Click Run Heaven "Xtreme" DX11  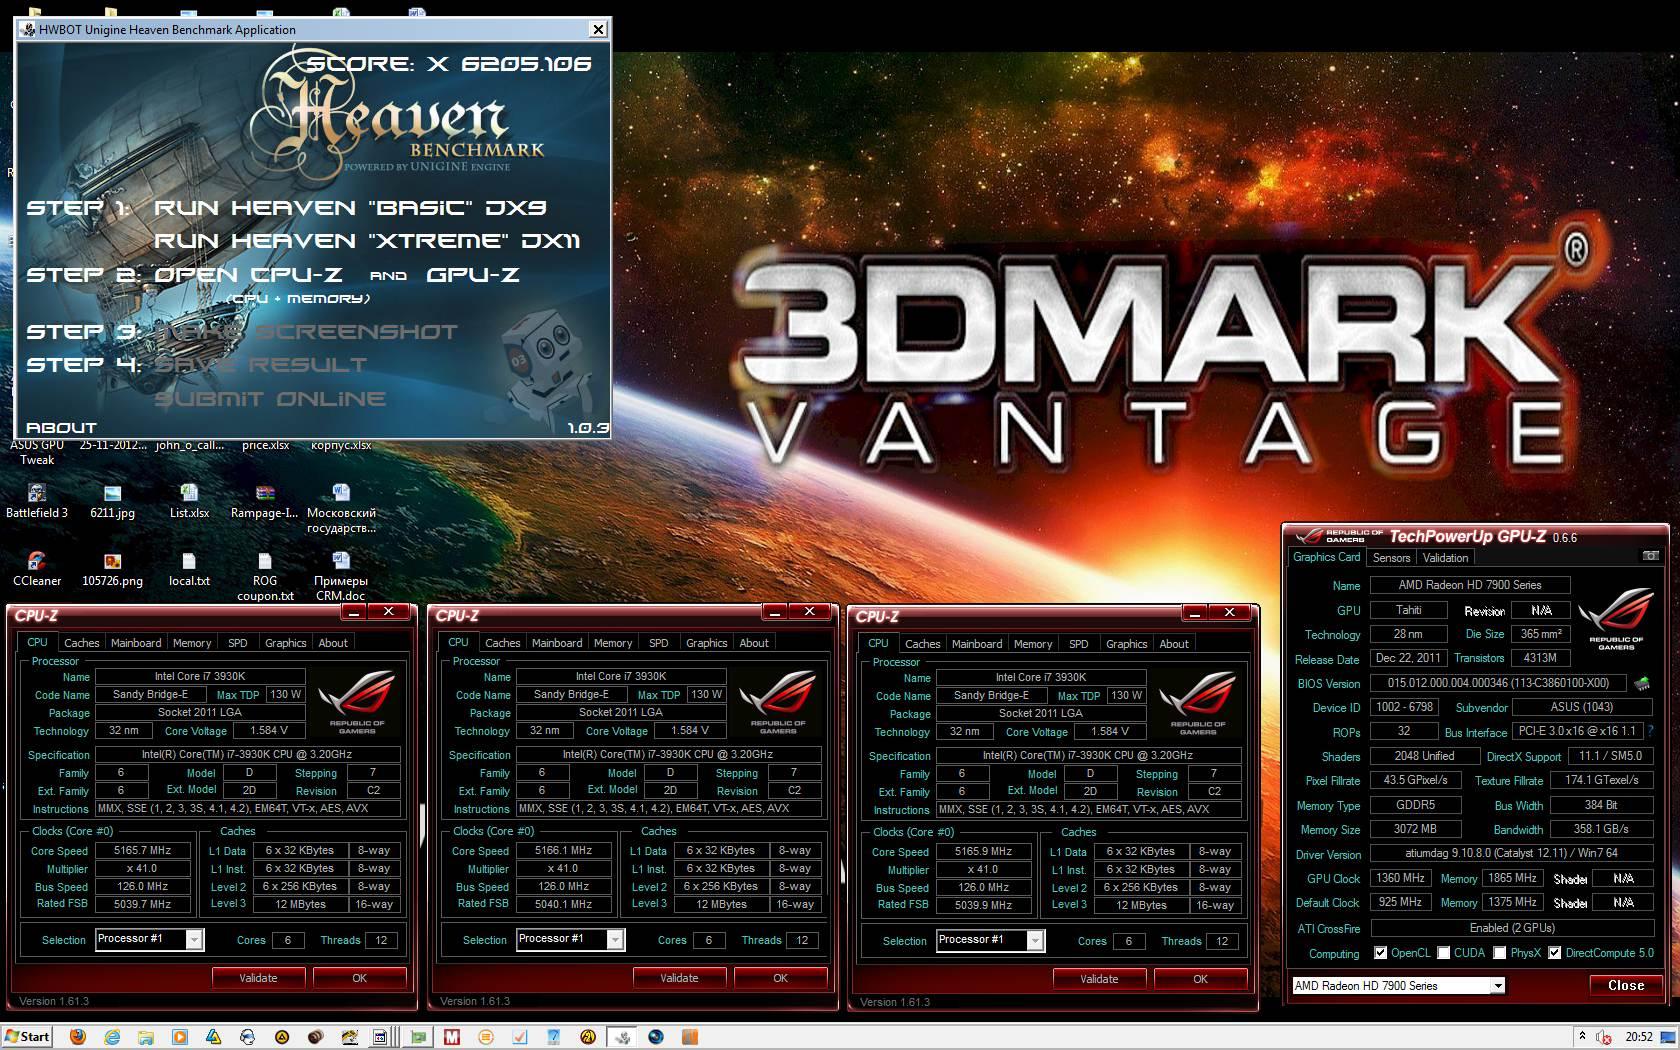[x=367, y=241]
